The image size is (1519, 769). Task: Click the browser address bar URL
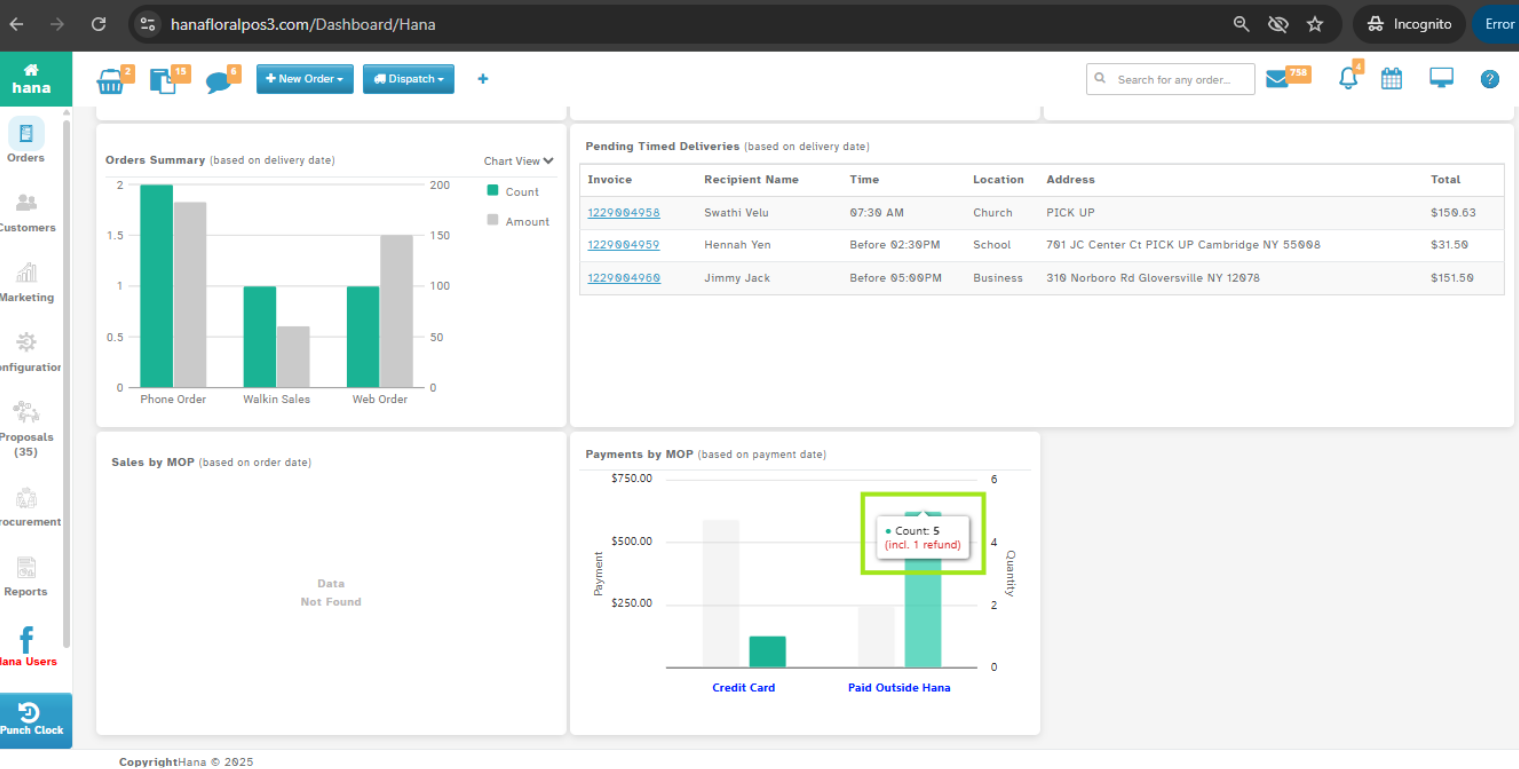(x=304, y=24)
